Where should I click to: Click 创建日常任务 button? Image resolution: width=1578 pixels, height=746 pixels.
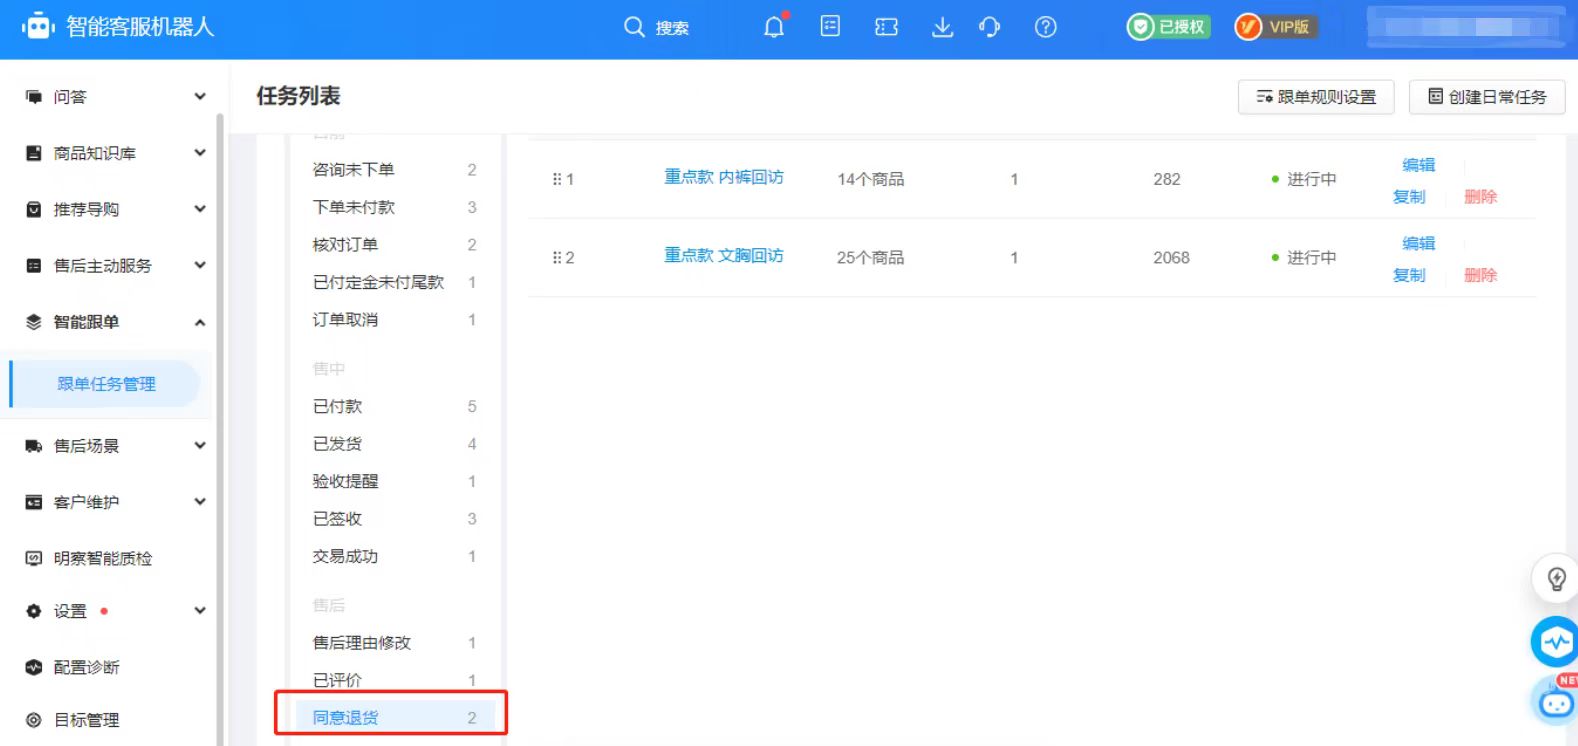click(x=1487, y=97)
